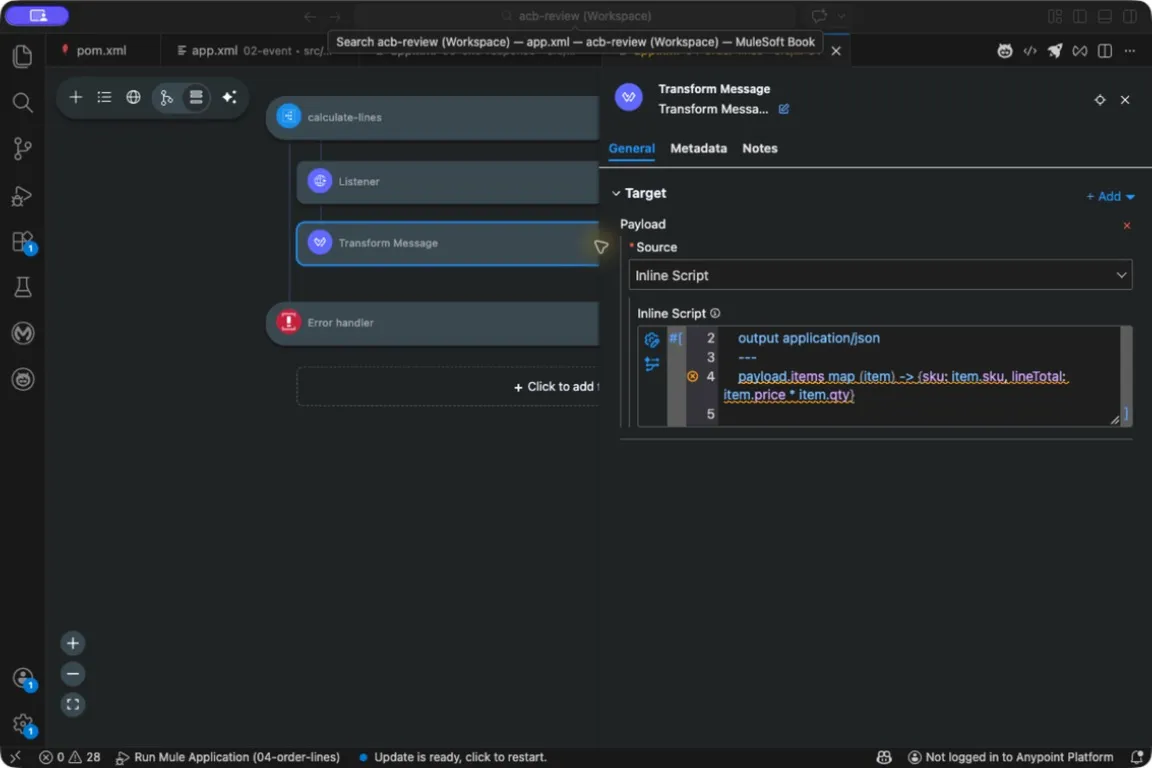
Task: Open the notifications bell in status bar
Action: click(x=1136, y=757)
